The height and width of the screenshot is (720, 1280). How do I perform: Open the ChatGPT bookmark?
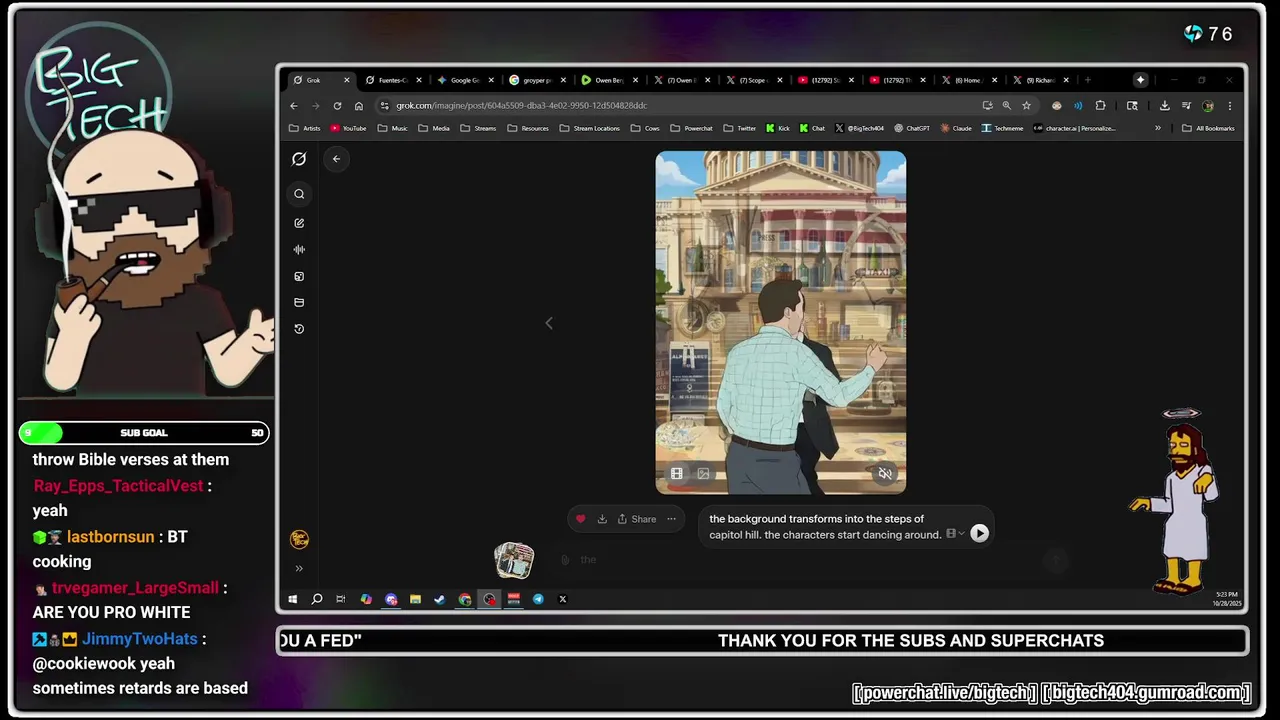(912, 128)
